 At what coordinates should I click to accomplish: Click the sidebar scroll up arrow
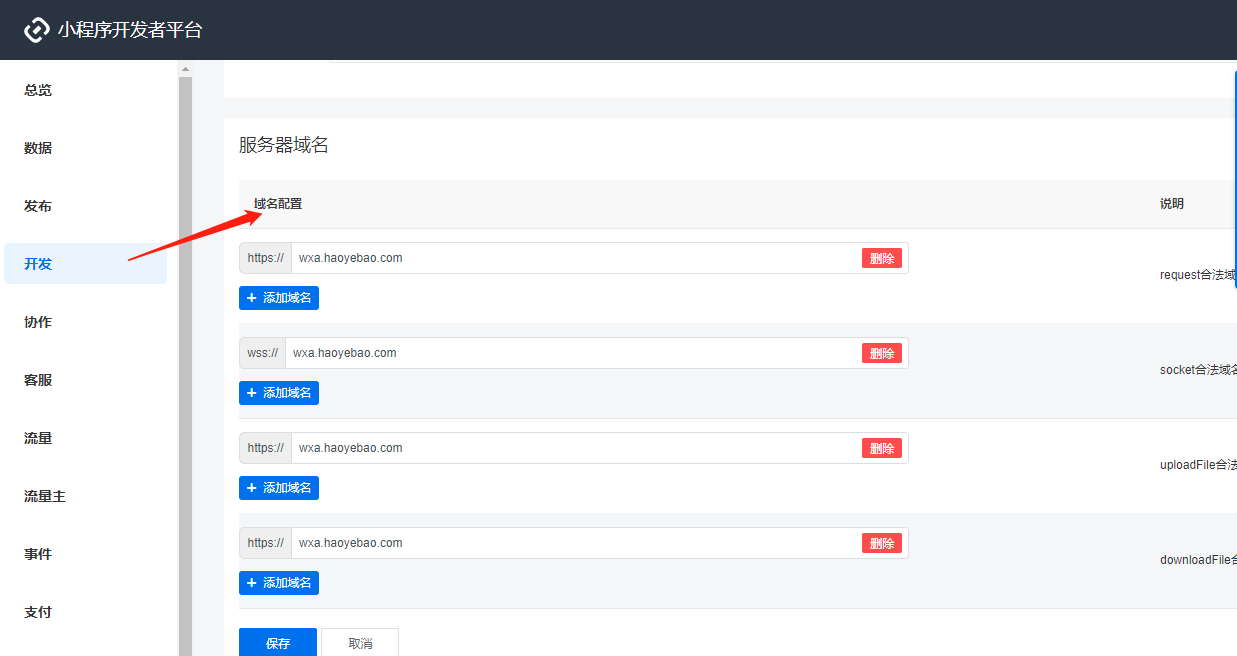click(x=185, y=69)
